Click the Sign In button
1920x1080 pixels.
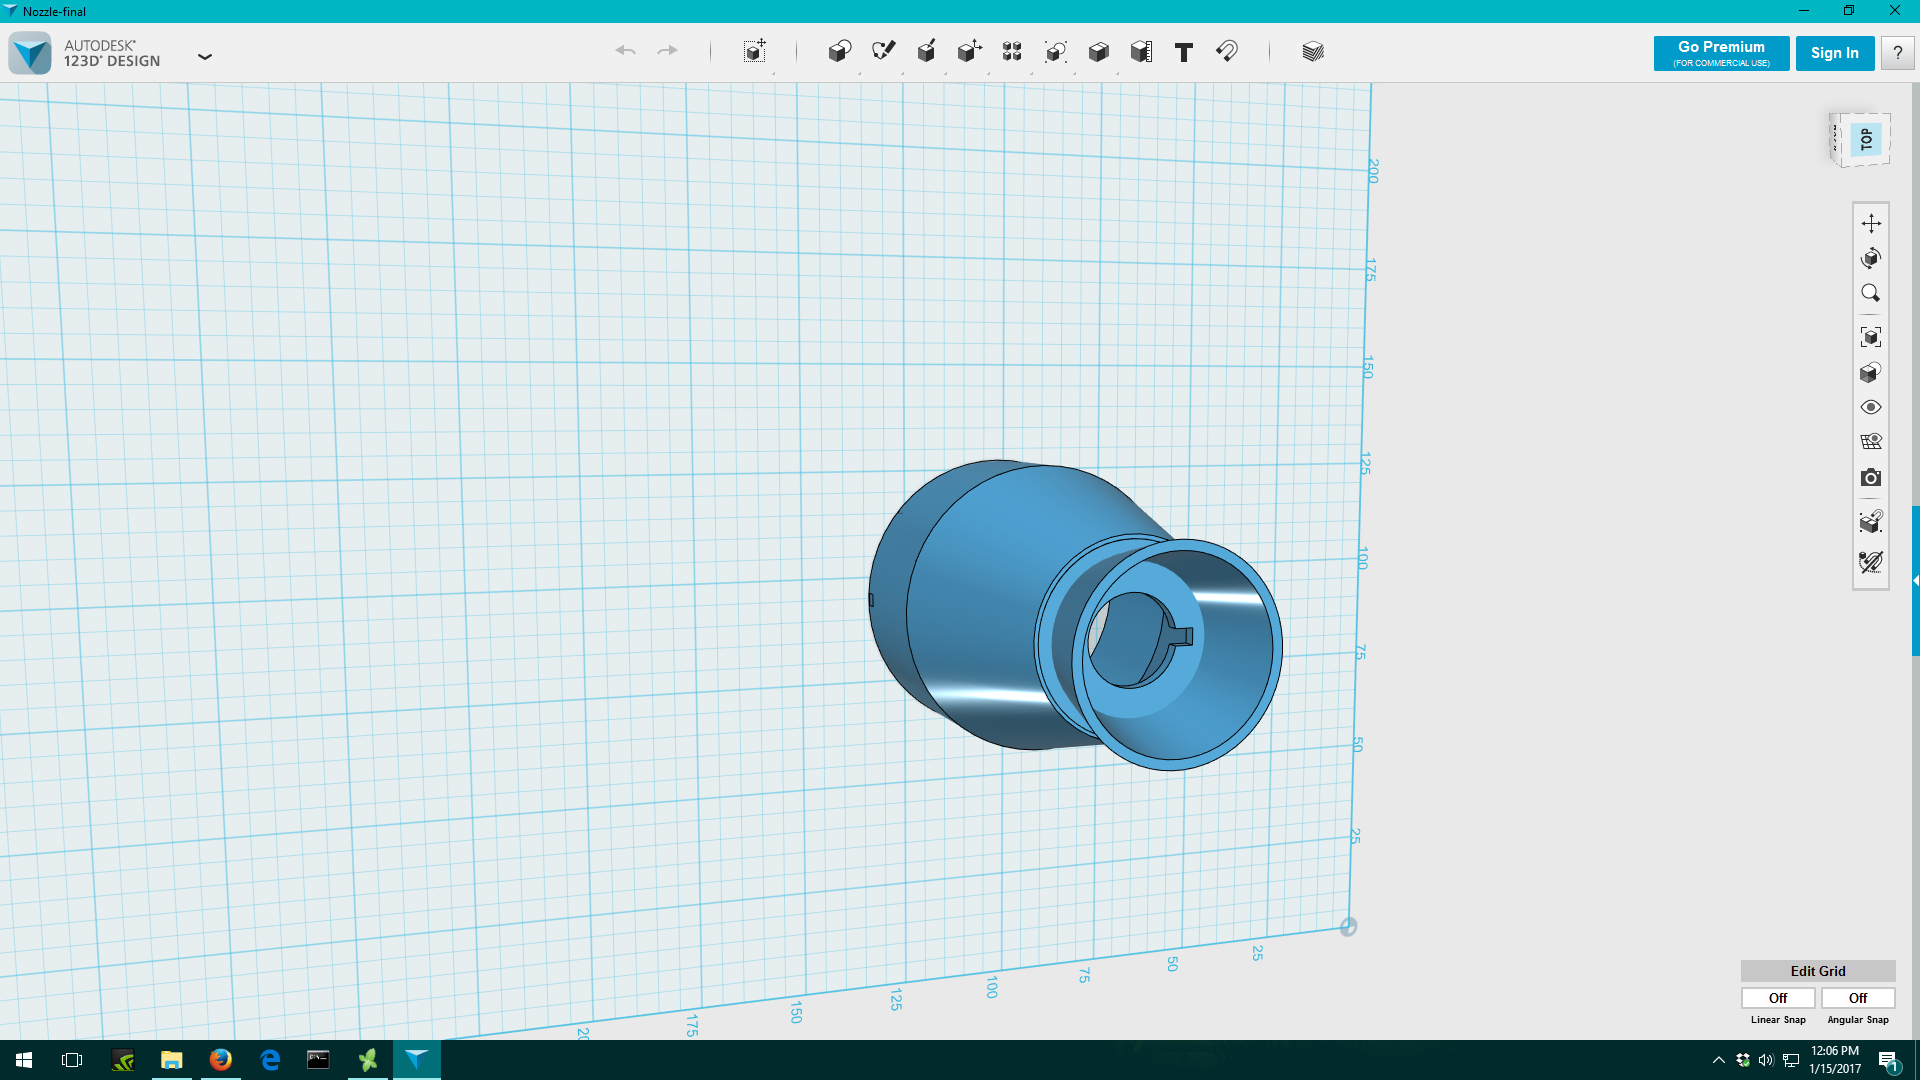(x=1834, y=53)
